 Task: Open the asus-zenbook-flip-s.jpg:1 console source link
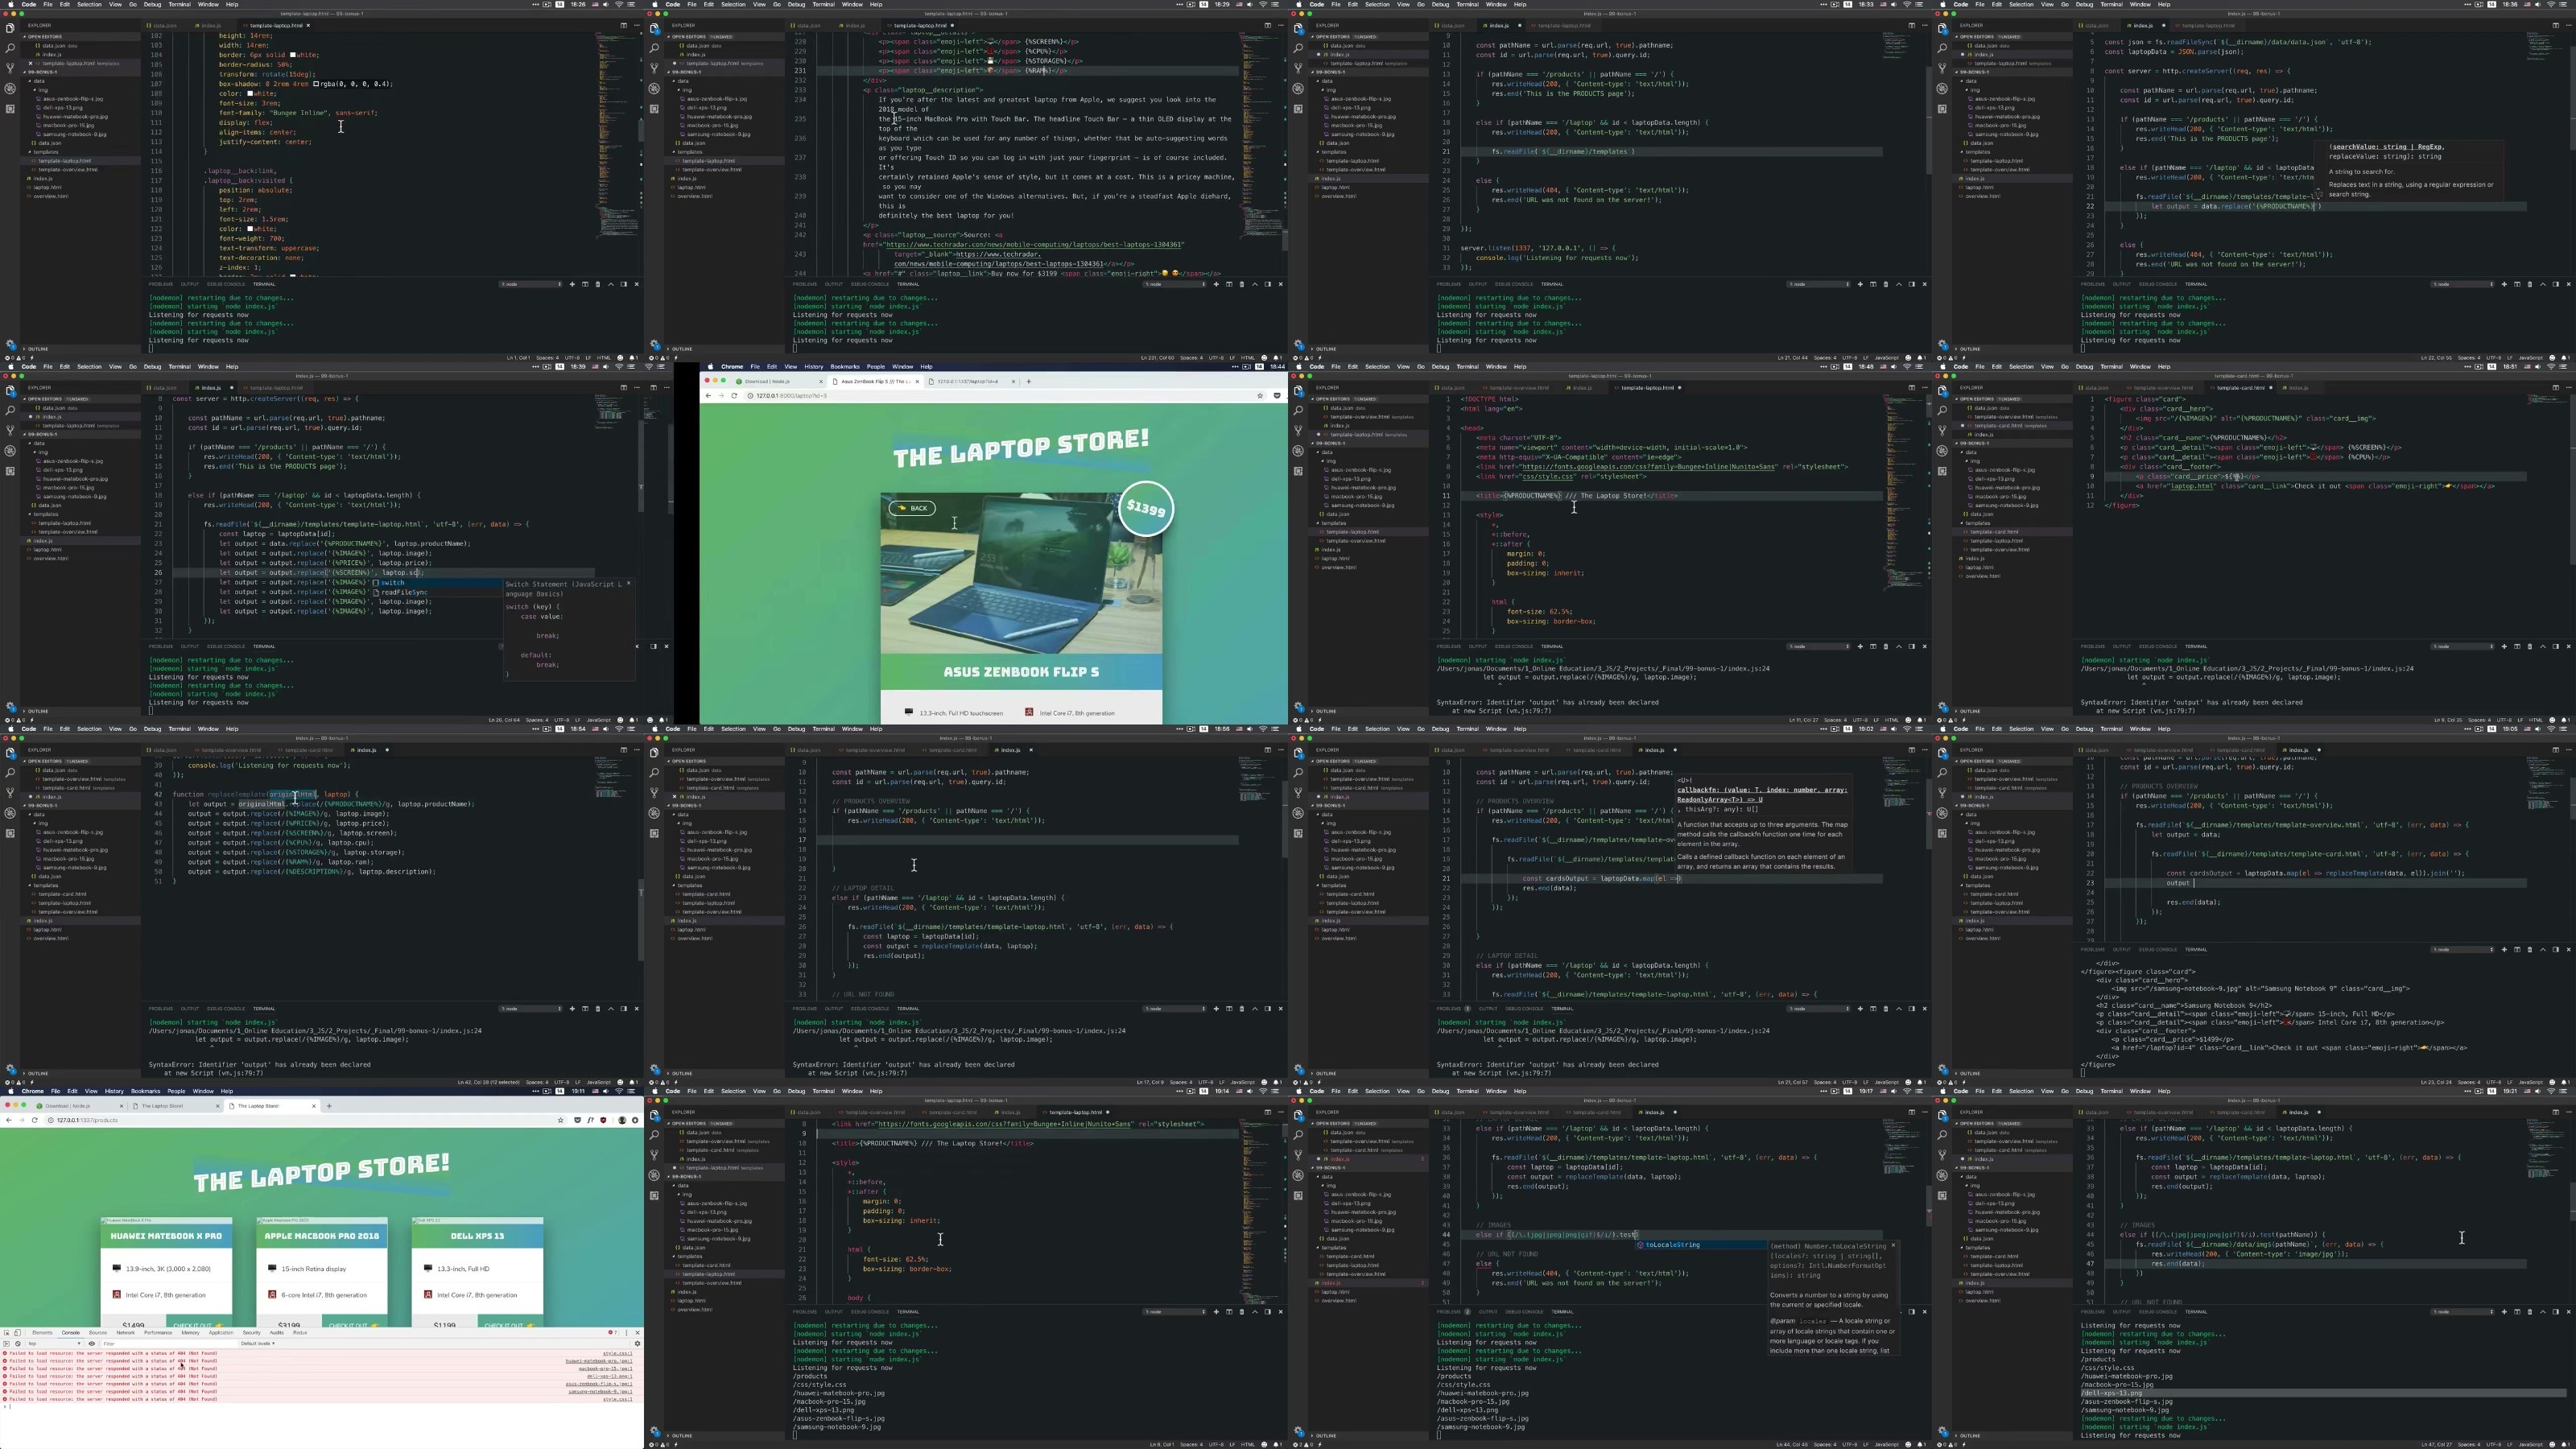point(599,1384)
